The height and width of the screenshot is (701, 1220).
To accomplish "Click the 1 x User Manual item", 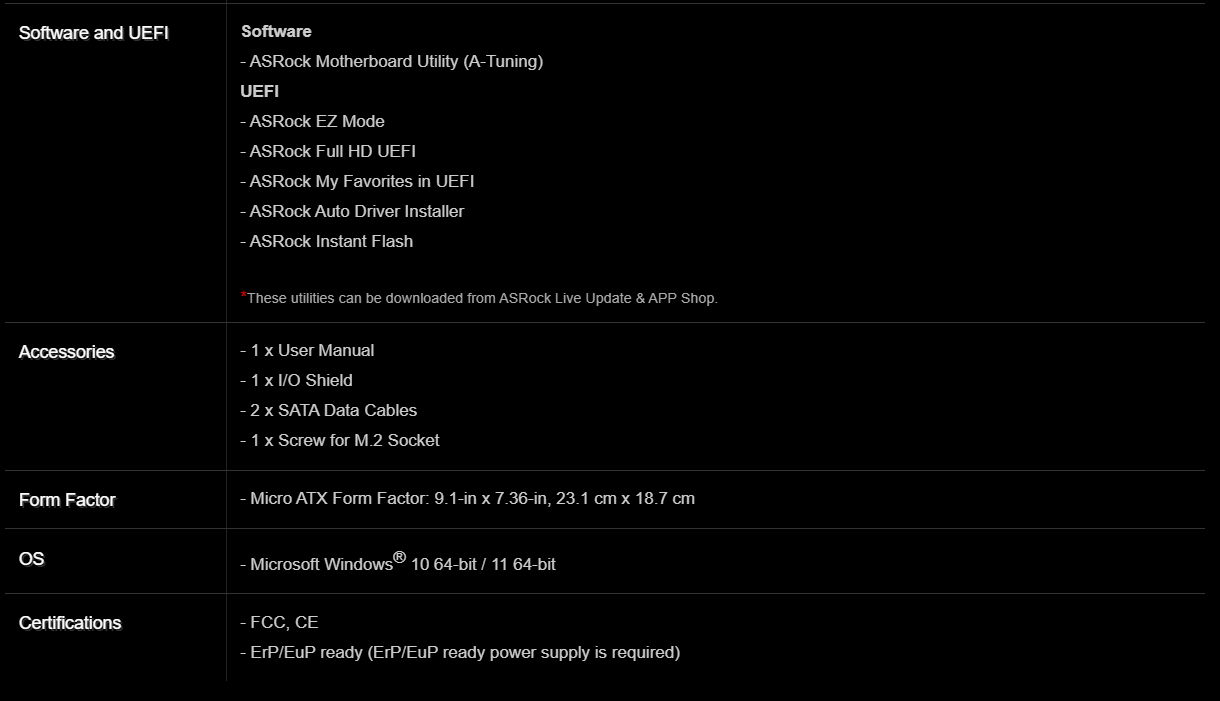I will (308, 350).
